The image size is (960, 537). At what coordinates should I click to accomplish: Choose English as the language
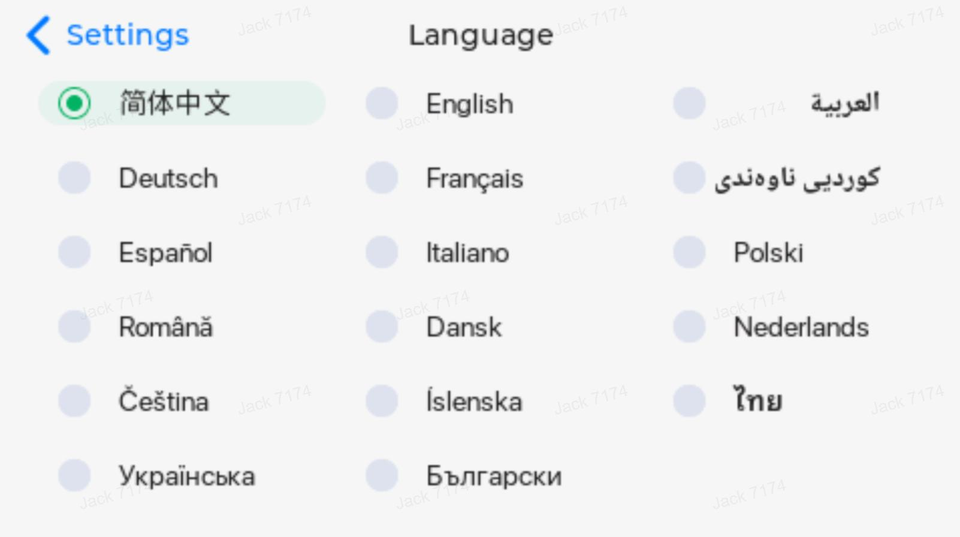pos(382,103)
